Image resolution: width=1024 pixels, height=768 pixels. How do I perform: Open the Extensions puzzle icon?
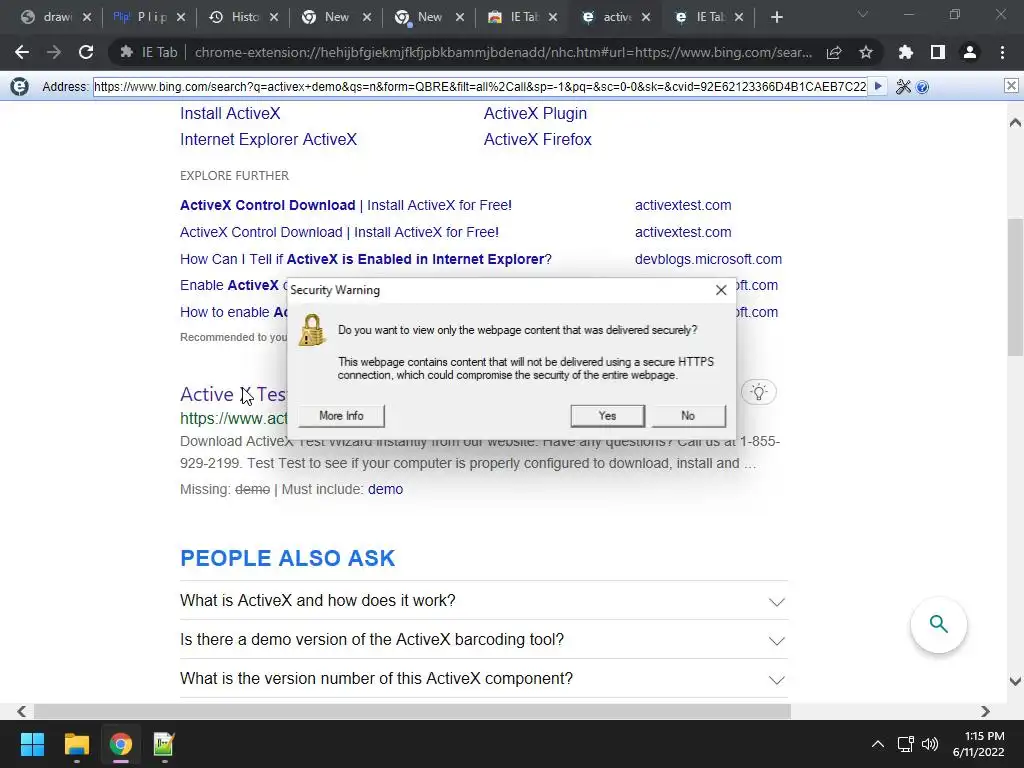click(906, 52)
